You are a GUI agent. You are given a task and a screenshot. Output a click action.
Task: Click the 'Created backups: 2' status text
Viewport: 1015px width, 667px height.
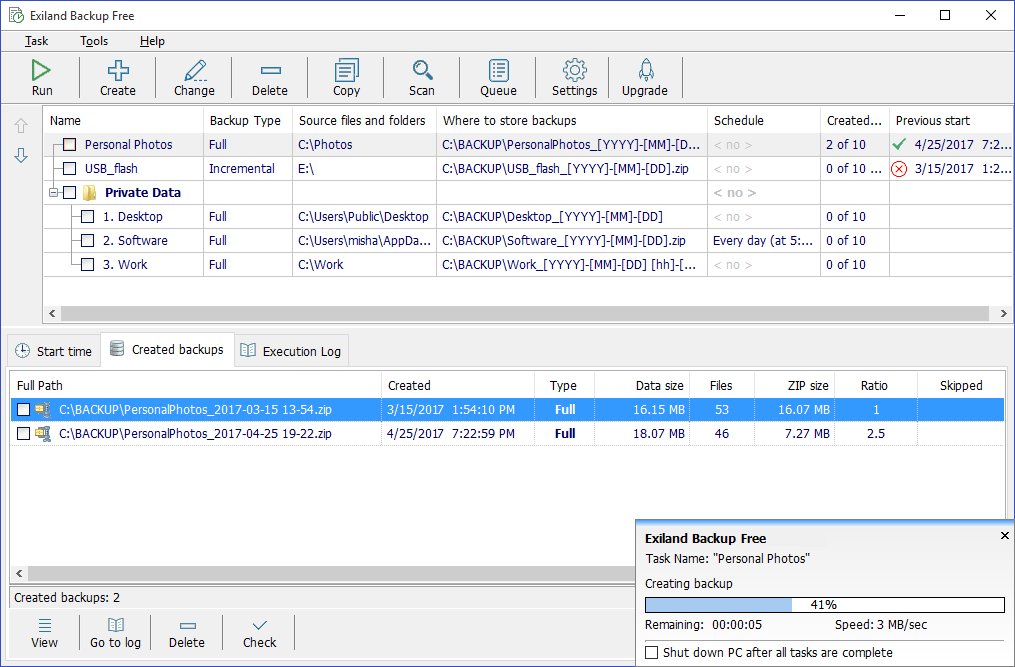coord(67,598)
